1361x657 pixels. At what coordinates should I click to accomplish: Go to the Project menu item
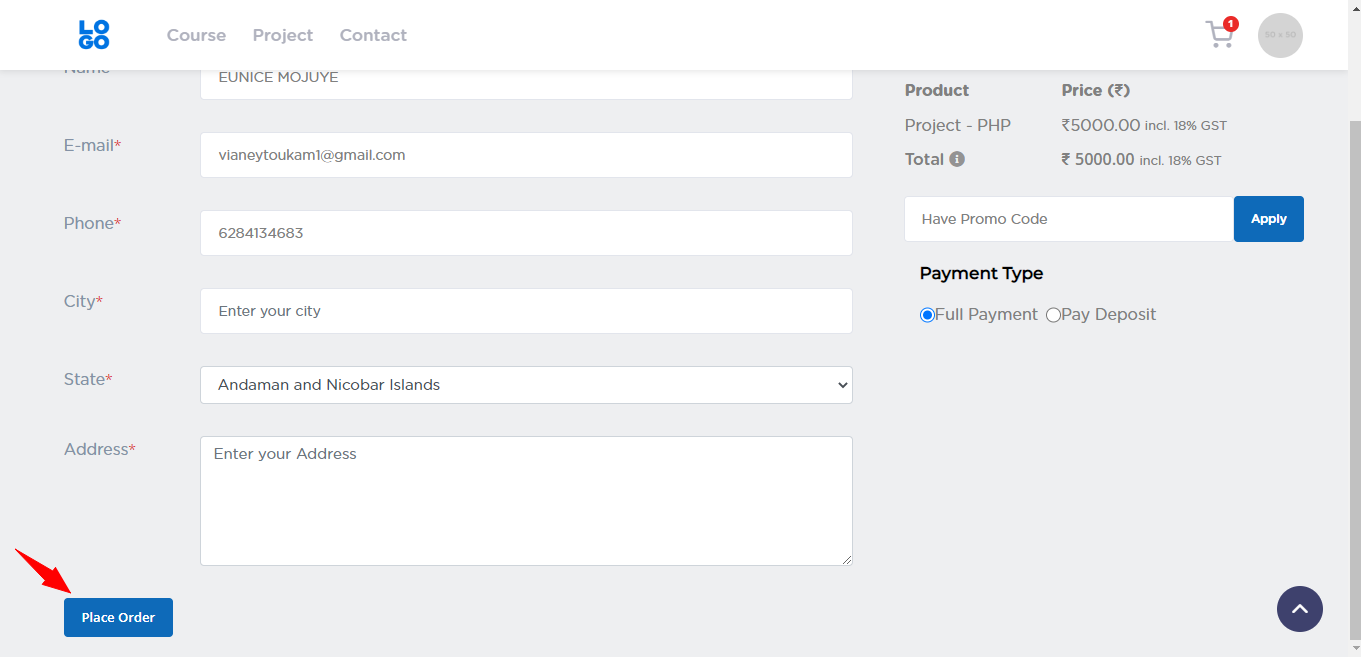(x=283, y=35)
